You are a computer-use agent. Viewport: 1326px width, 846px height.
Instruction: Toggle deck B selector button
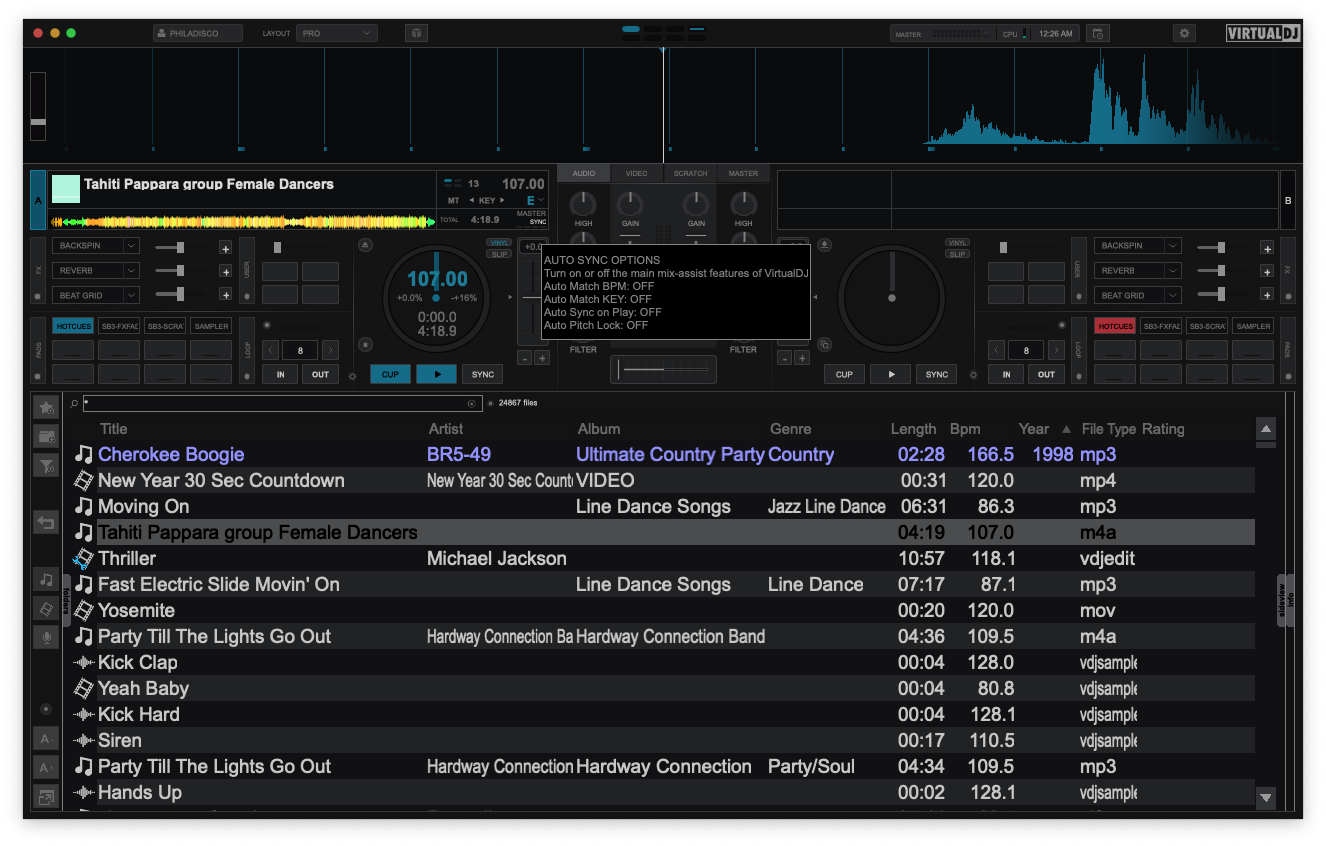point(1288,200)
